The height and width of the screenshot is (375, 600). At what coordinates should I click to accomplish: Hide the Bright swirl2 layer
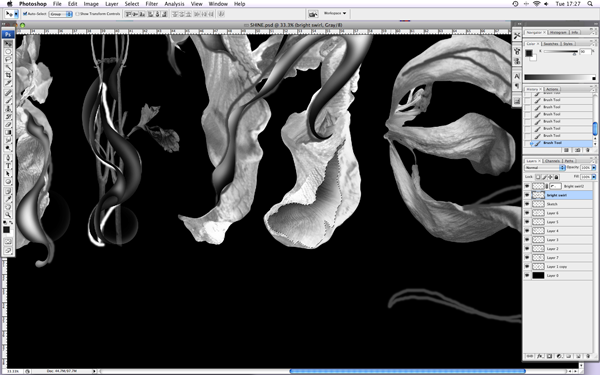pos(527,186)
